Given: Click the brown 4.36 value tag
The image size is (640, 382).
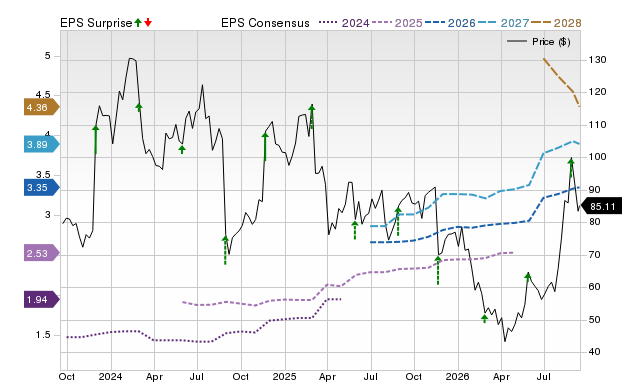Looking at the screenshot, I should pyautogui.click(x=42, y=107).
